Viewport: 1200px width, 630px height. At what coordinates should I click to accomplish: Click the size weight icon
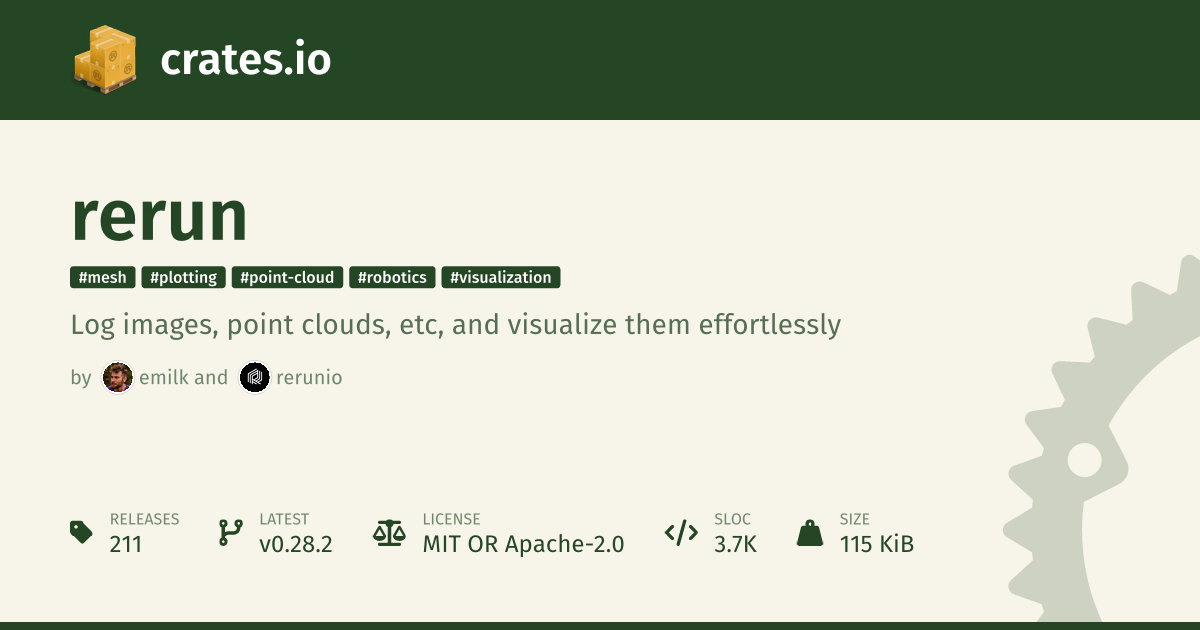809,532
